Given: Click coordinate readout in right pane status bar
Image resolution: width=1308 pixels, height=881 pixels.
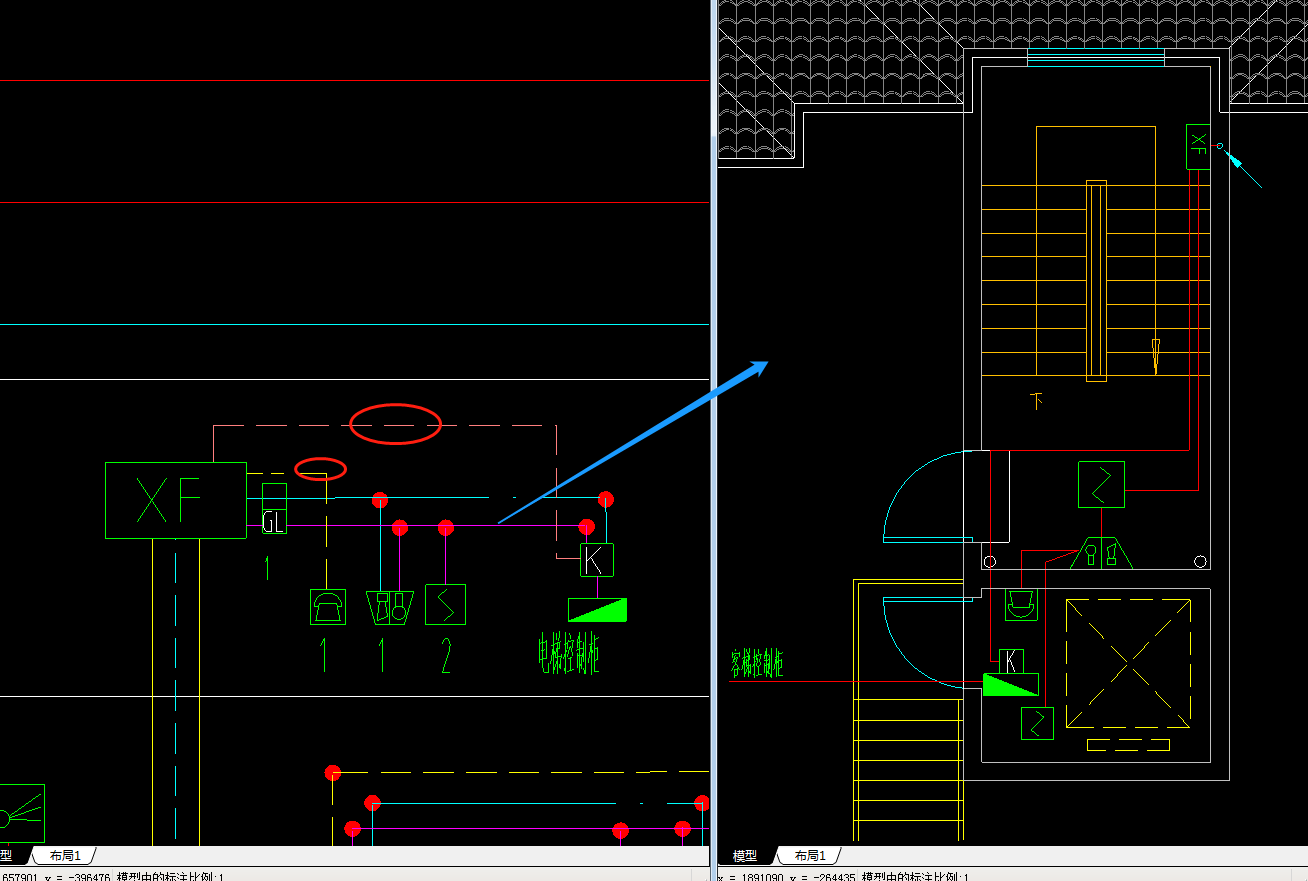Looking at the screenshot, I should click(x=844, y=876).
